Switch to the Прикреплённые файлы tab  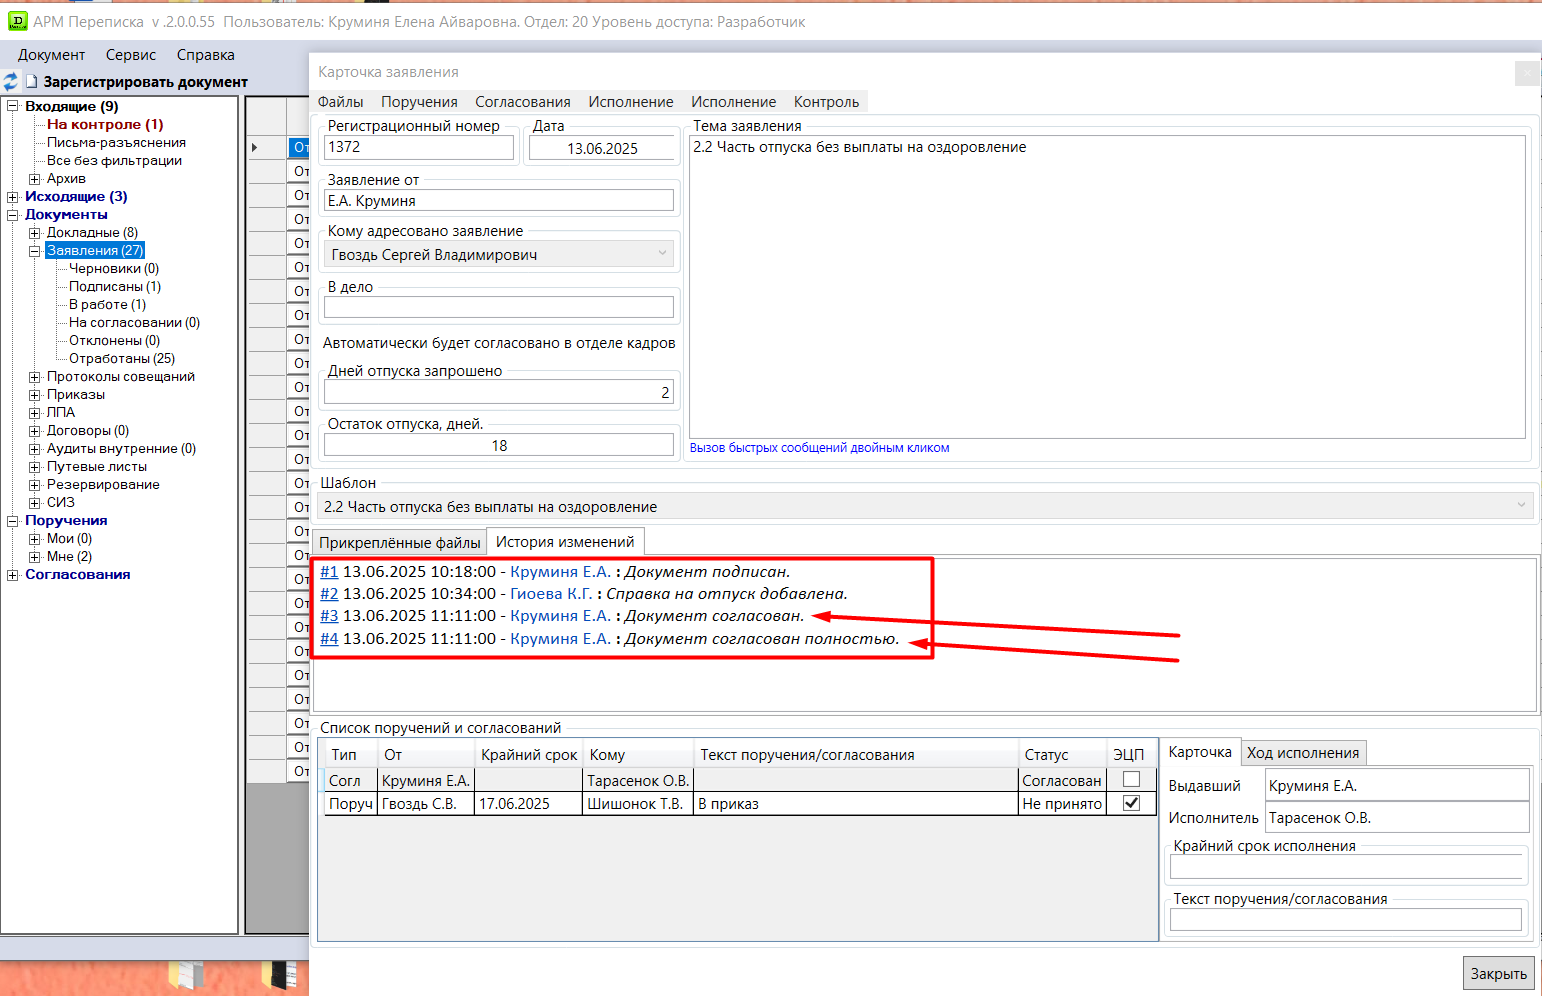coord(399,542)
